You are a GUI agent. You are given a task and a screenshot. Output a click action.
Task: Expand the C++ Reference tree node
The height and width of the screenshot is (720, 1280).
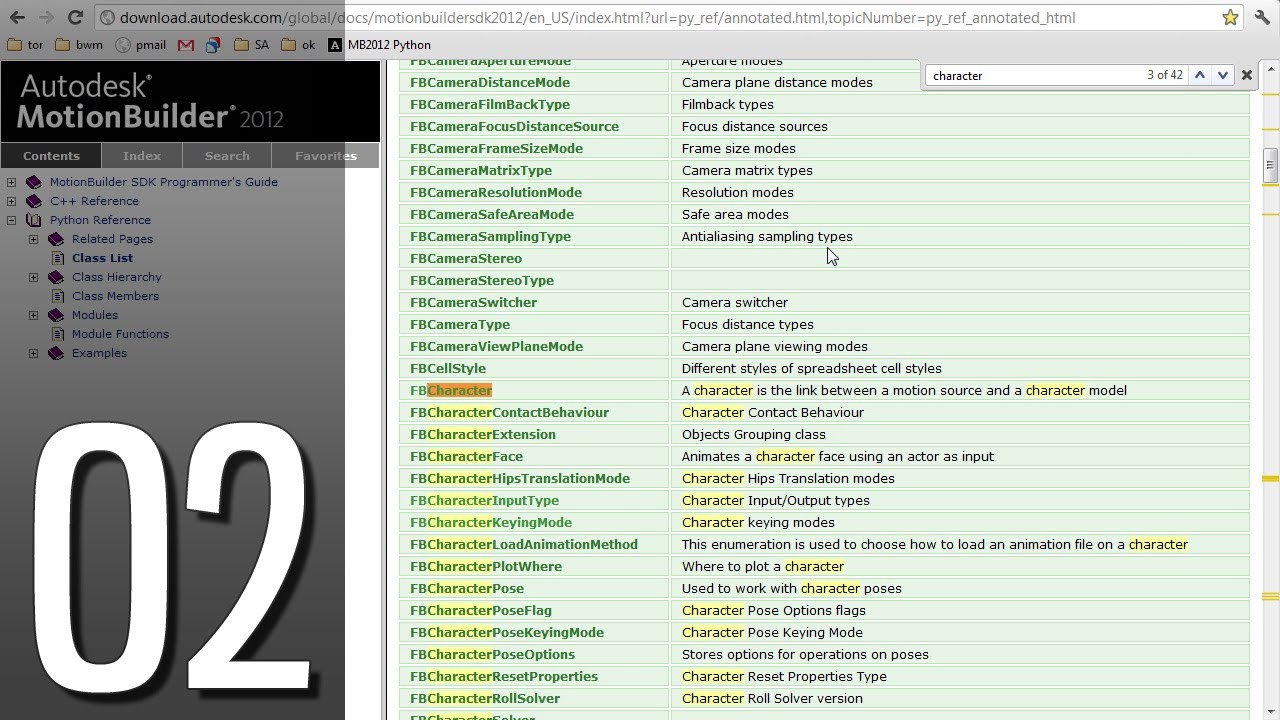[11, 201]
